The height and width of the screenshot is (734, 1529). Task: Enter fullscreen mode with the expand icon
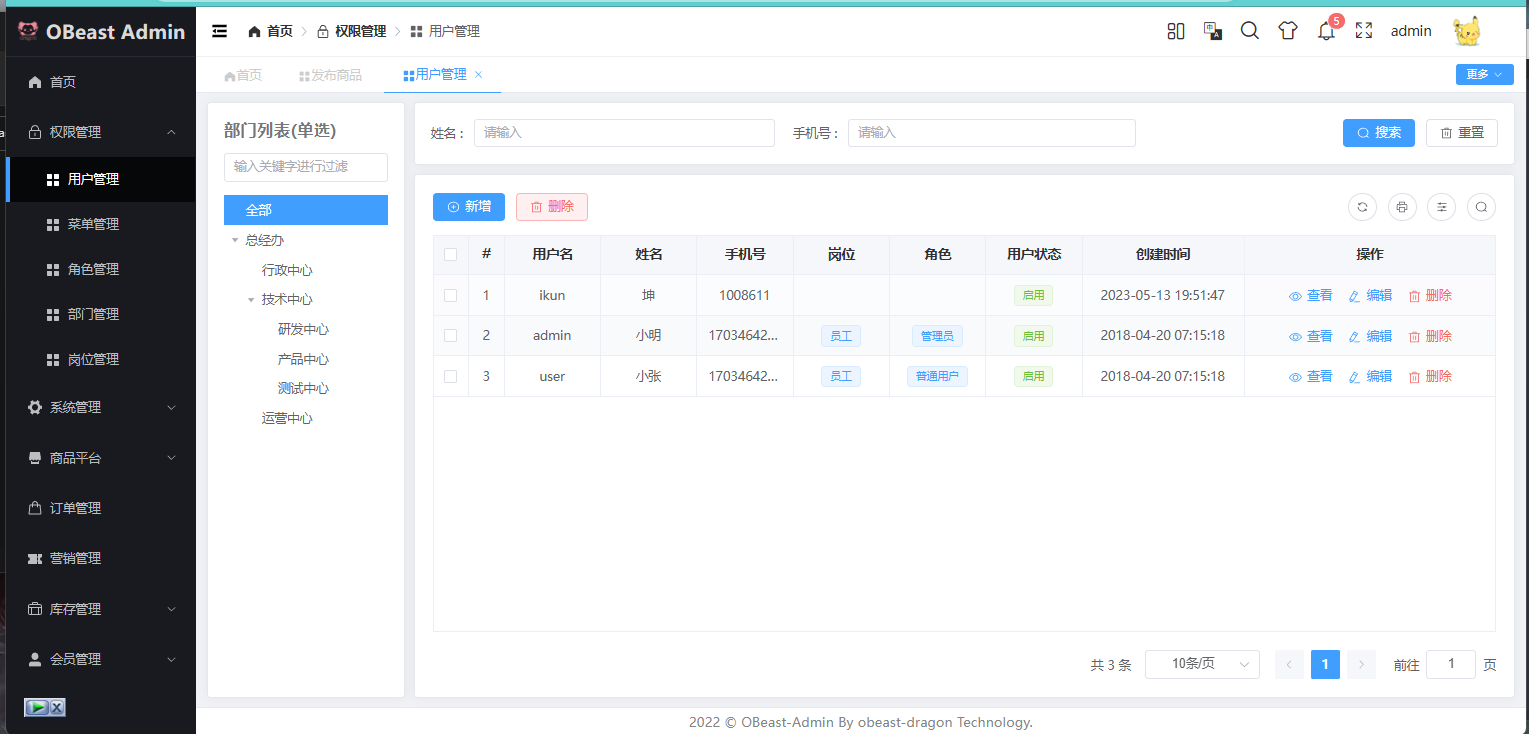(1363, 31)
